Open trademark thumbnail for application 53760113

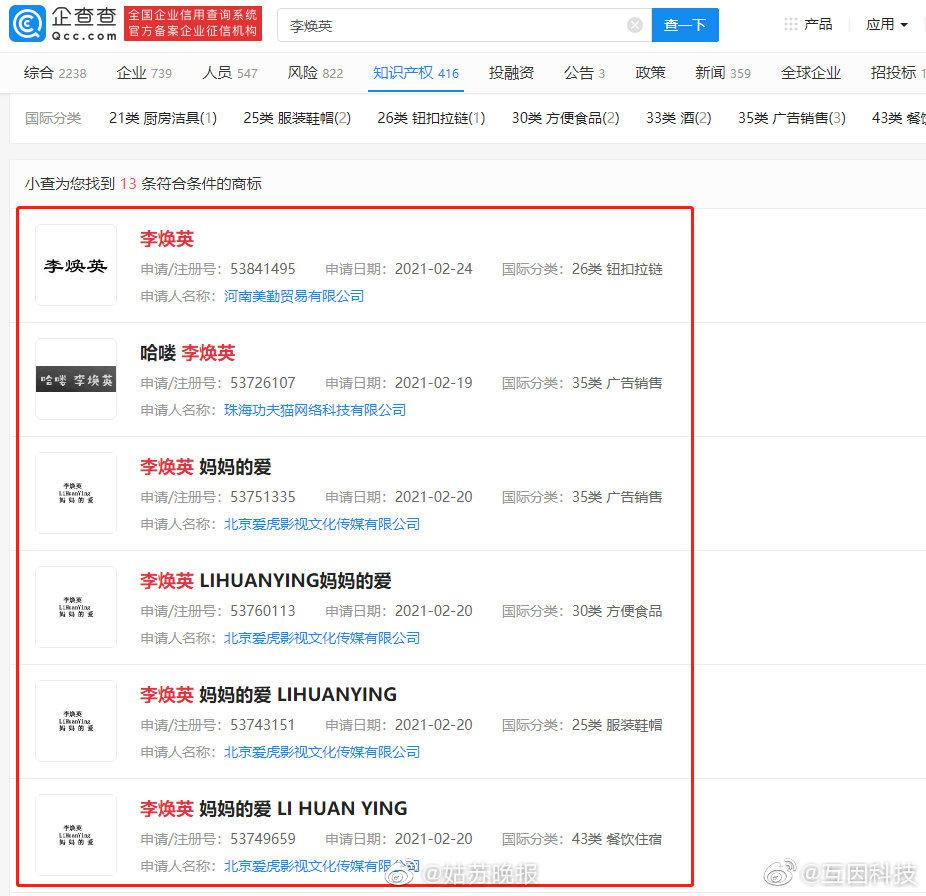pos(76,607)
